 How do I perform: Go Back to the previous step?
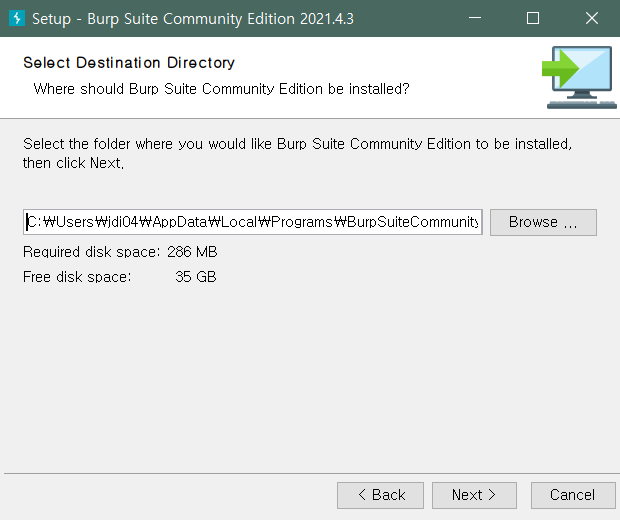point(380,495)
